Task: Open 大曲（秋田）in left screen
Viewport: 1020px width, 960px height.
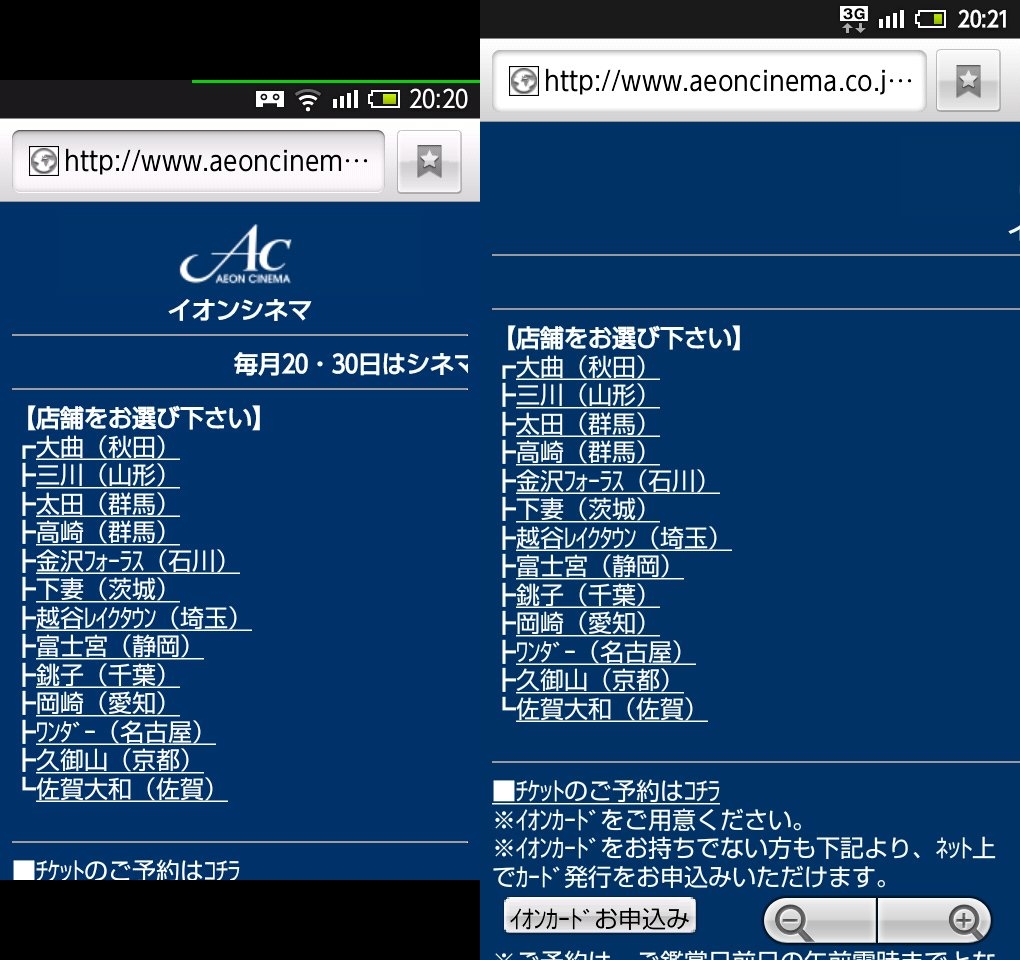Action: point(107,447)
